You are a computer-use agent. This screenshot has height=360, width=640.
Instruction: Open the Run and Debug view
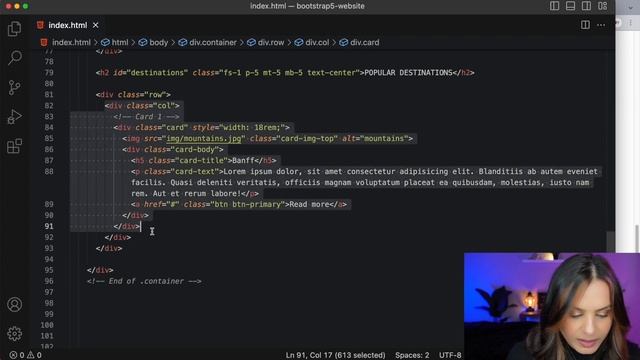coord(15,117)
